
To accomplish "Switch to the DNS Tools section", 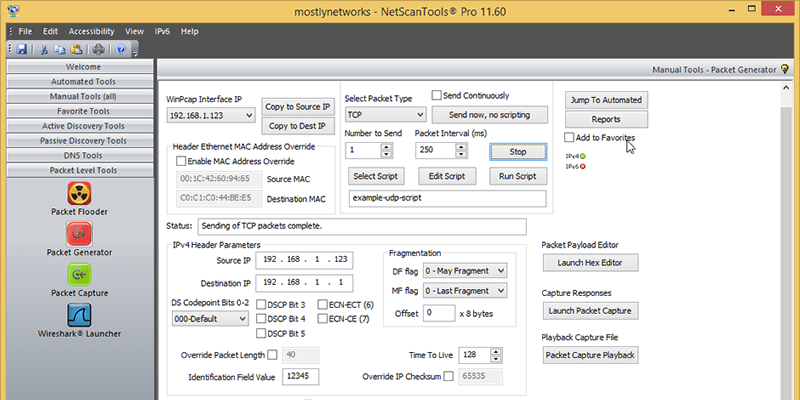I will pos(77,156).
